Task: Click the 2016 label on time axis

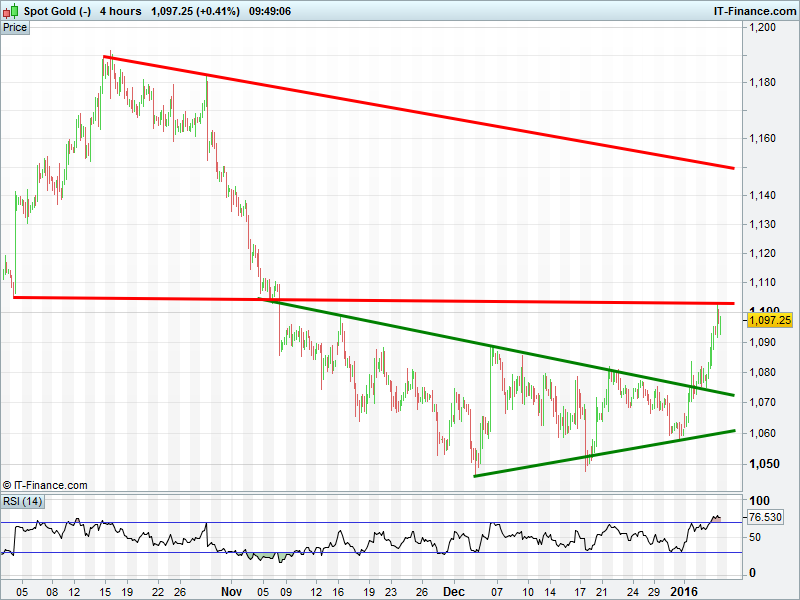Action: pos(684,592)
